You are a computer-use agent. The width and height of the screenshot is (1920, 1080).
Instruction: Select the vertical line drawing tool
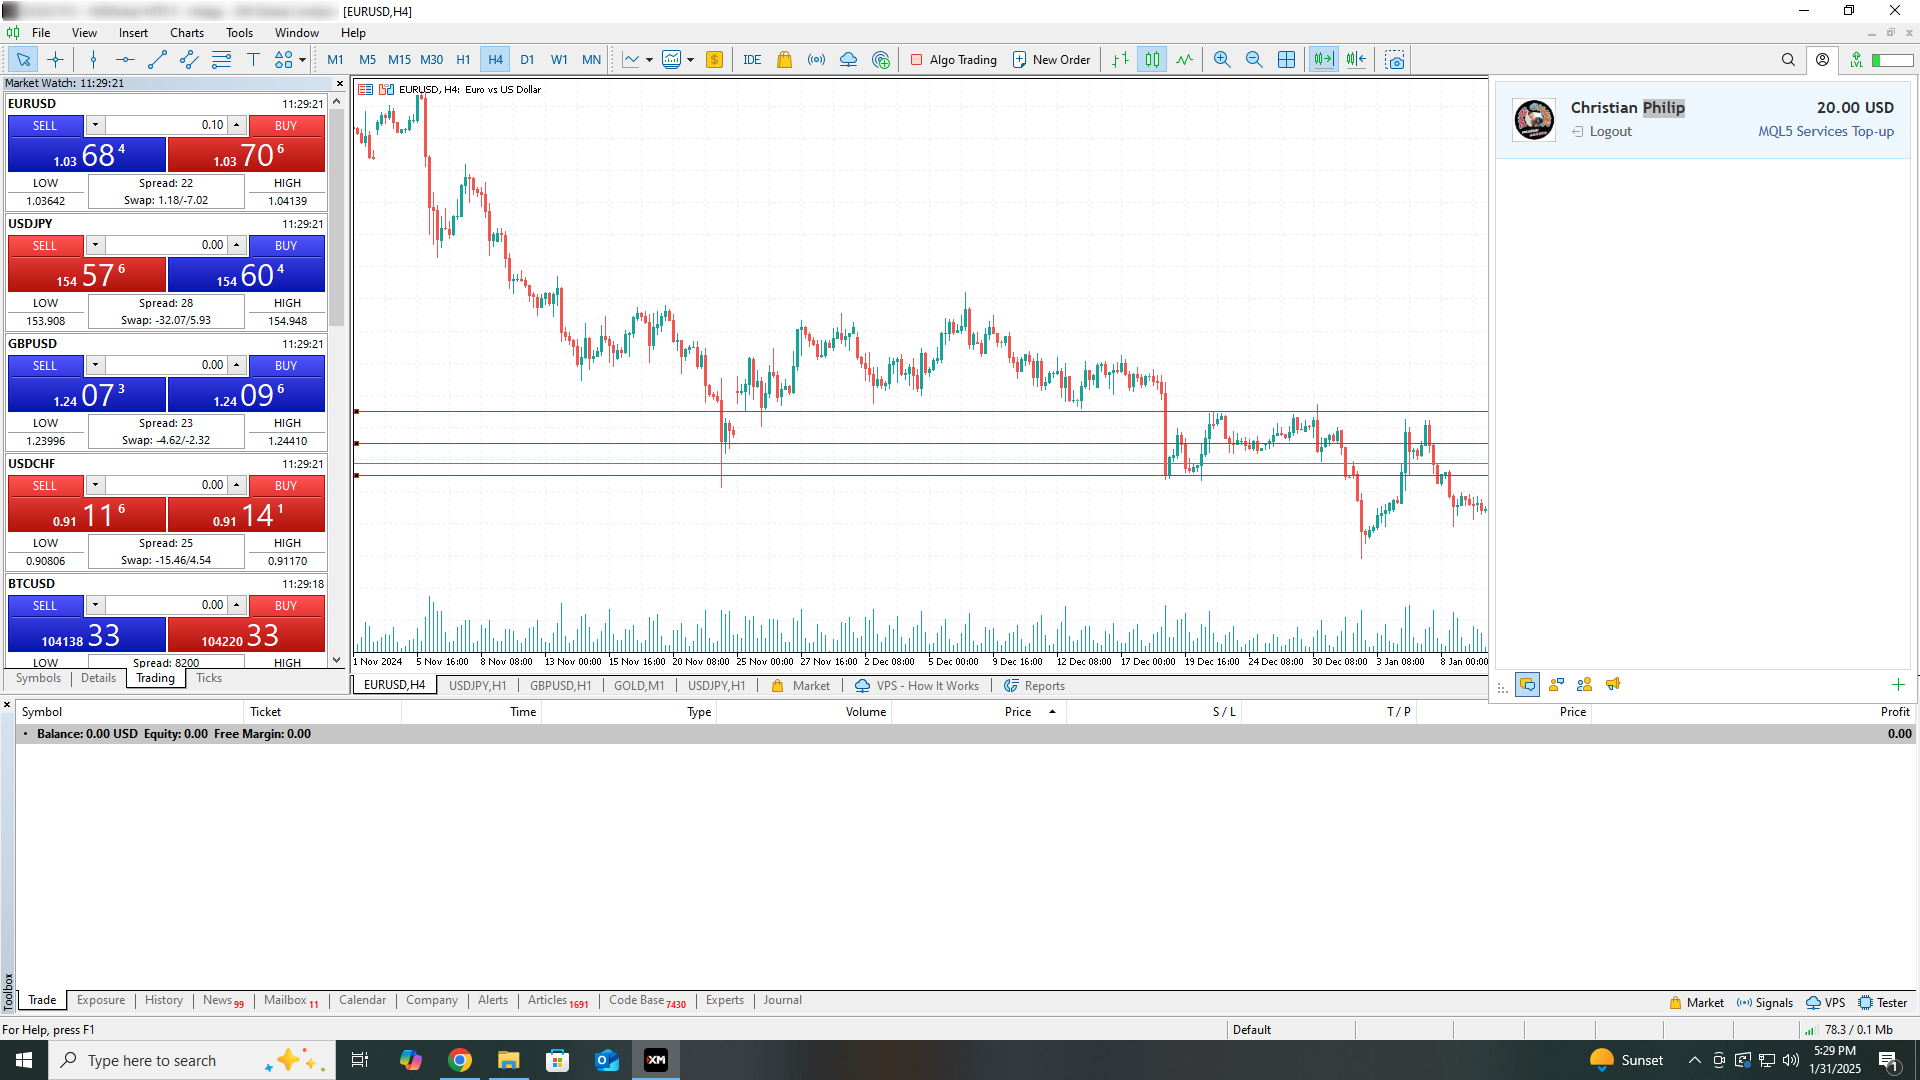93,60
